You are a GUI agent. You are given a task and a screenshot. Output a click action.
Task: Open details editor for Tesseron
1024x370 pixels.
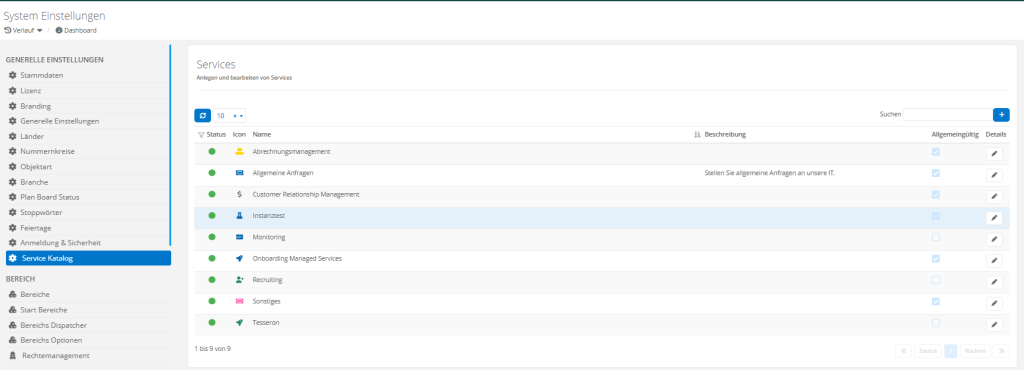[994, 325]
